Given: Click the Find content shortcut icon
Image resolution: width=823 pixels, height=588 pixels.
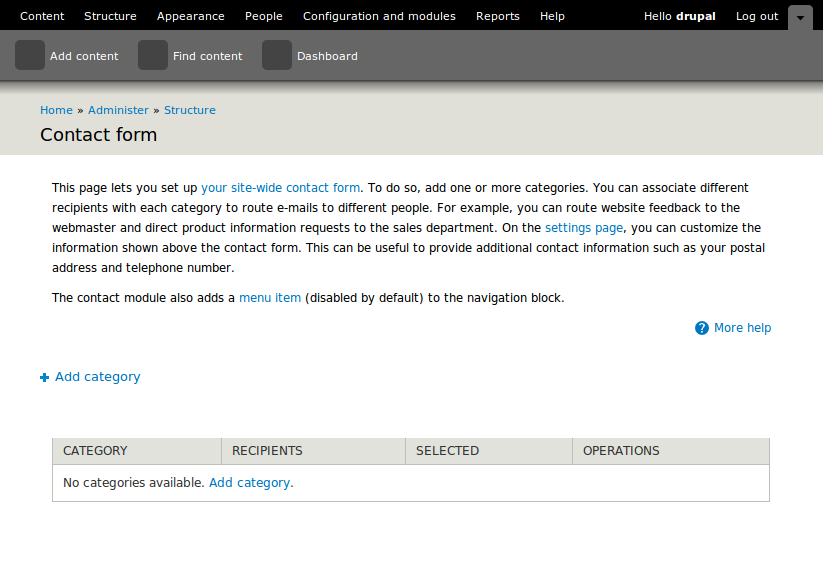Looking at the screenshot, I should tap(153, 56).
